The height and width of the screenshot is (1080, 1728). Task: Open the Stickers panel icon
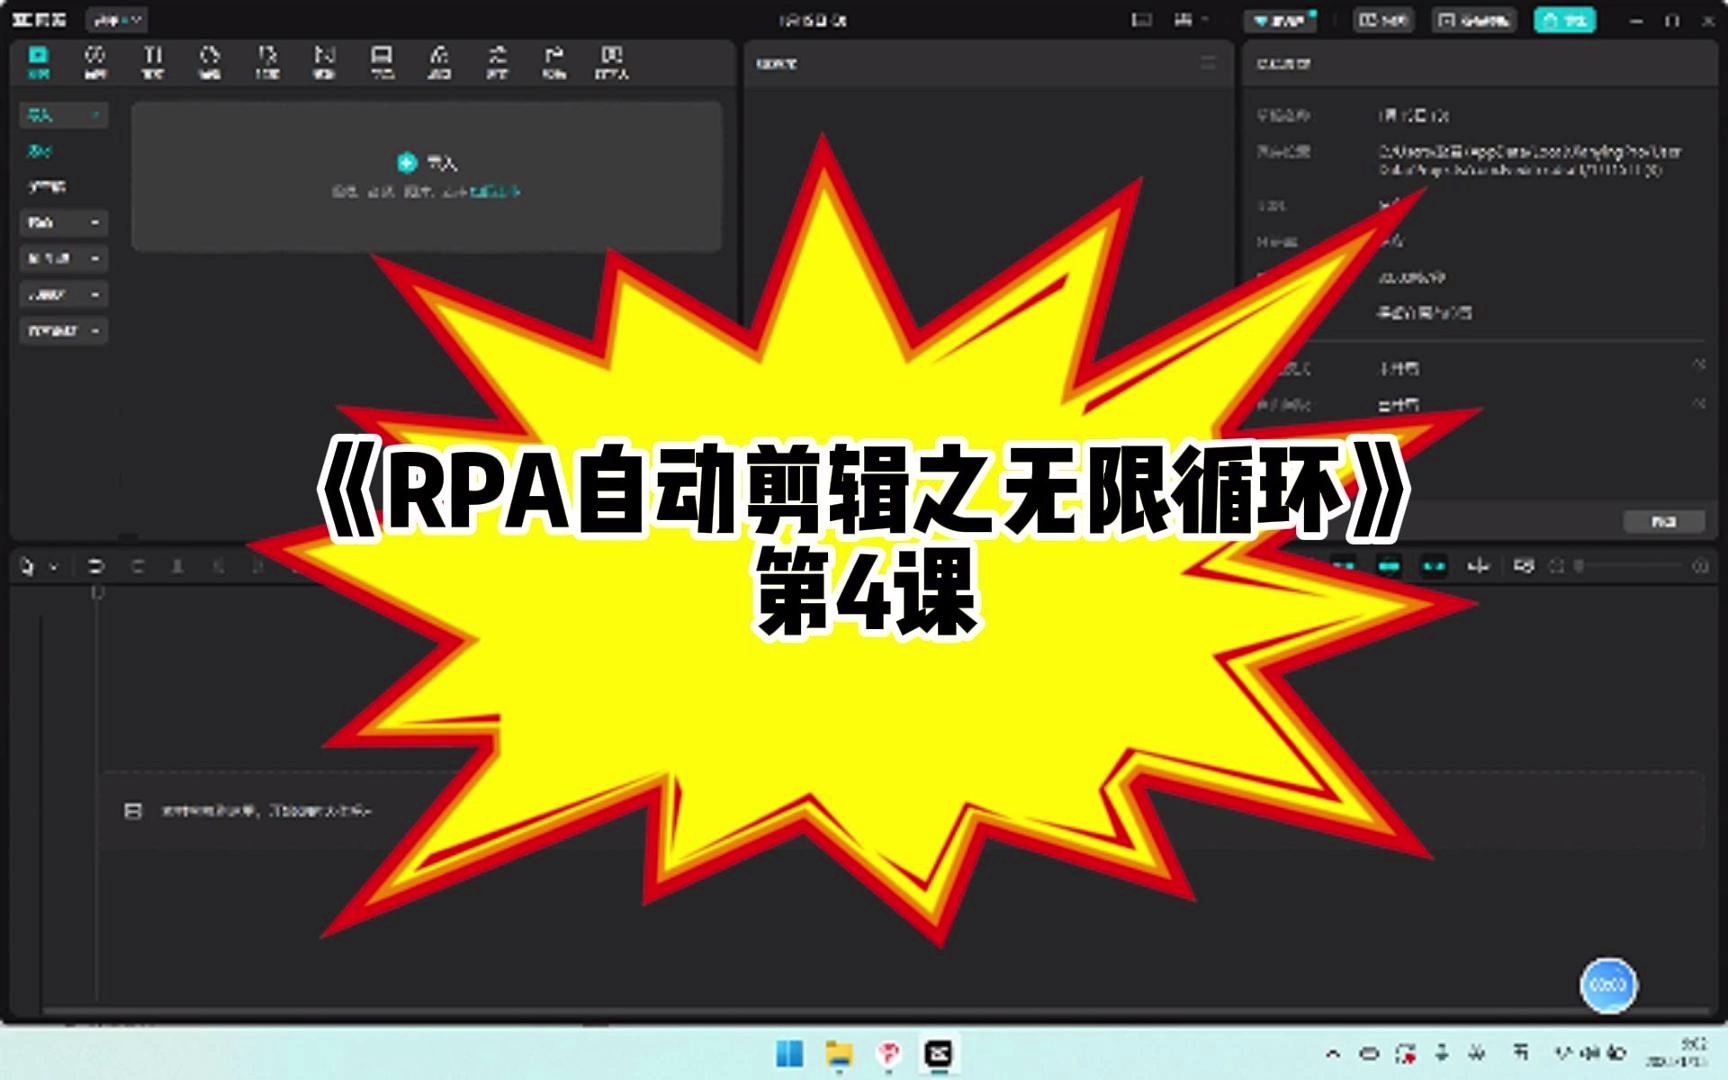[x=210, y=62]
